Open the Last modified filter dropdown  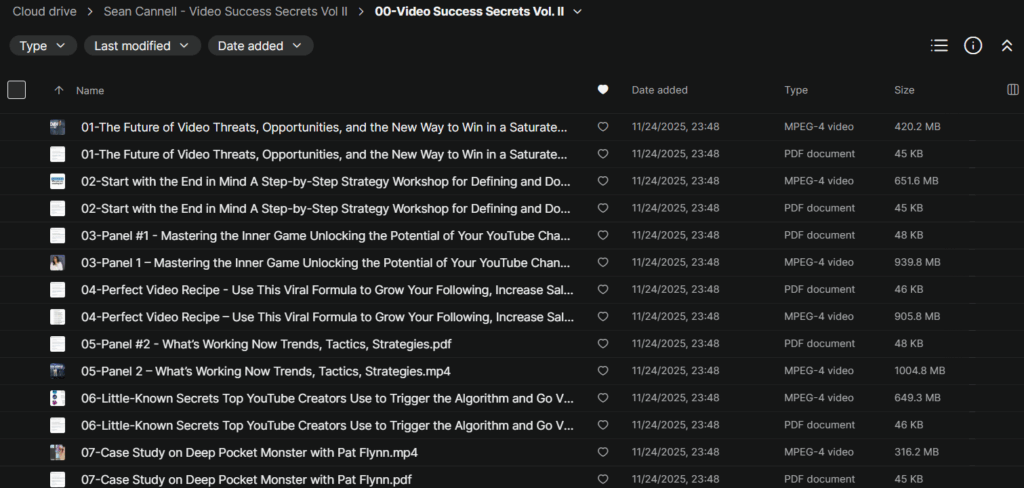[142, 46]
